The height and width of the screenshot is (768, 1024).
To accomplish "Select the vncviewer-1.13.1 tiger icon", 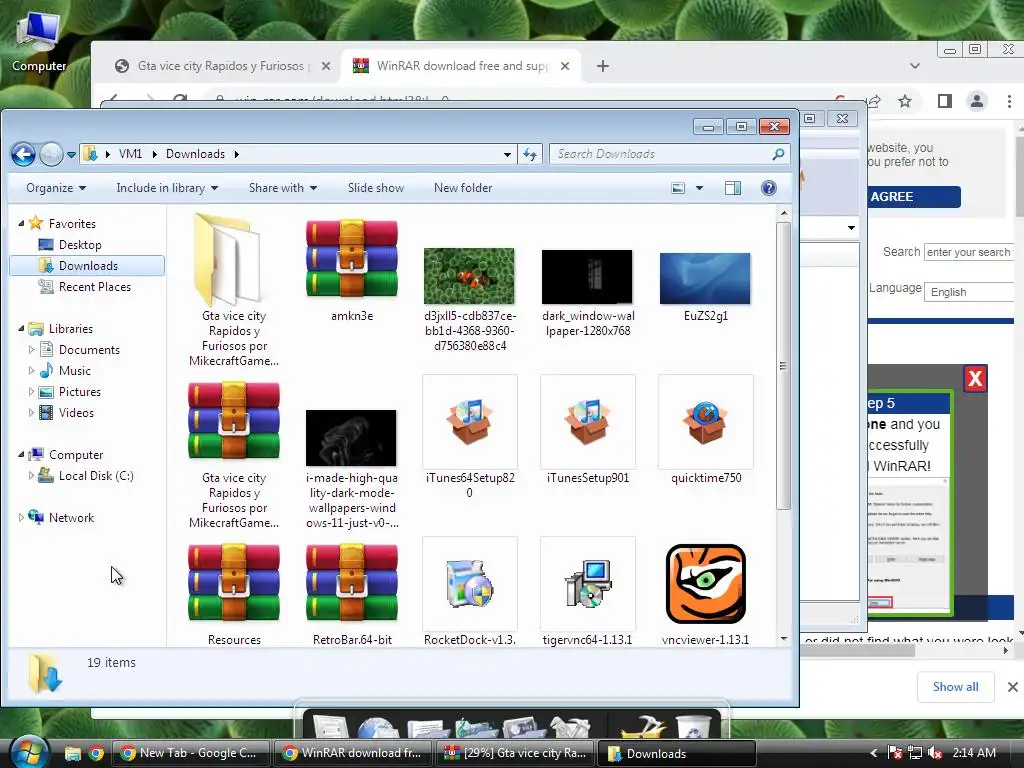I will [x=705, y=584].
